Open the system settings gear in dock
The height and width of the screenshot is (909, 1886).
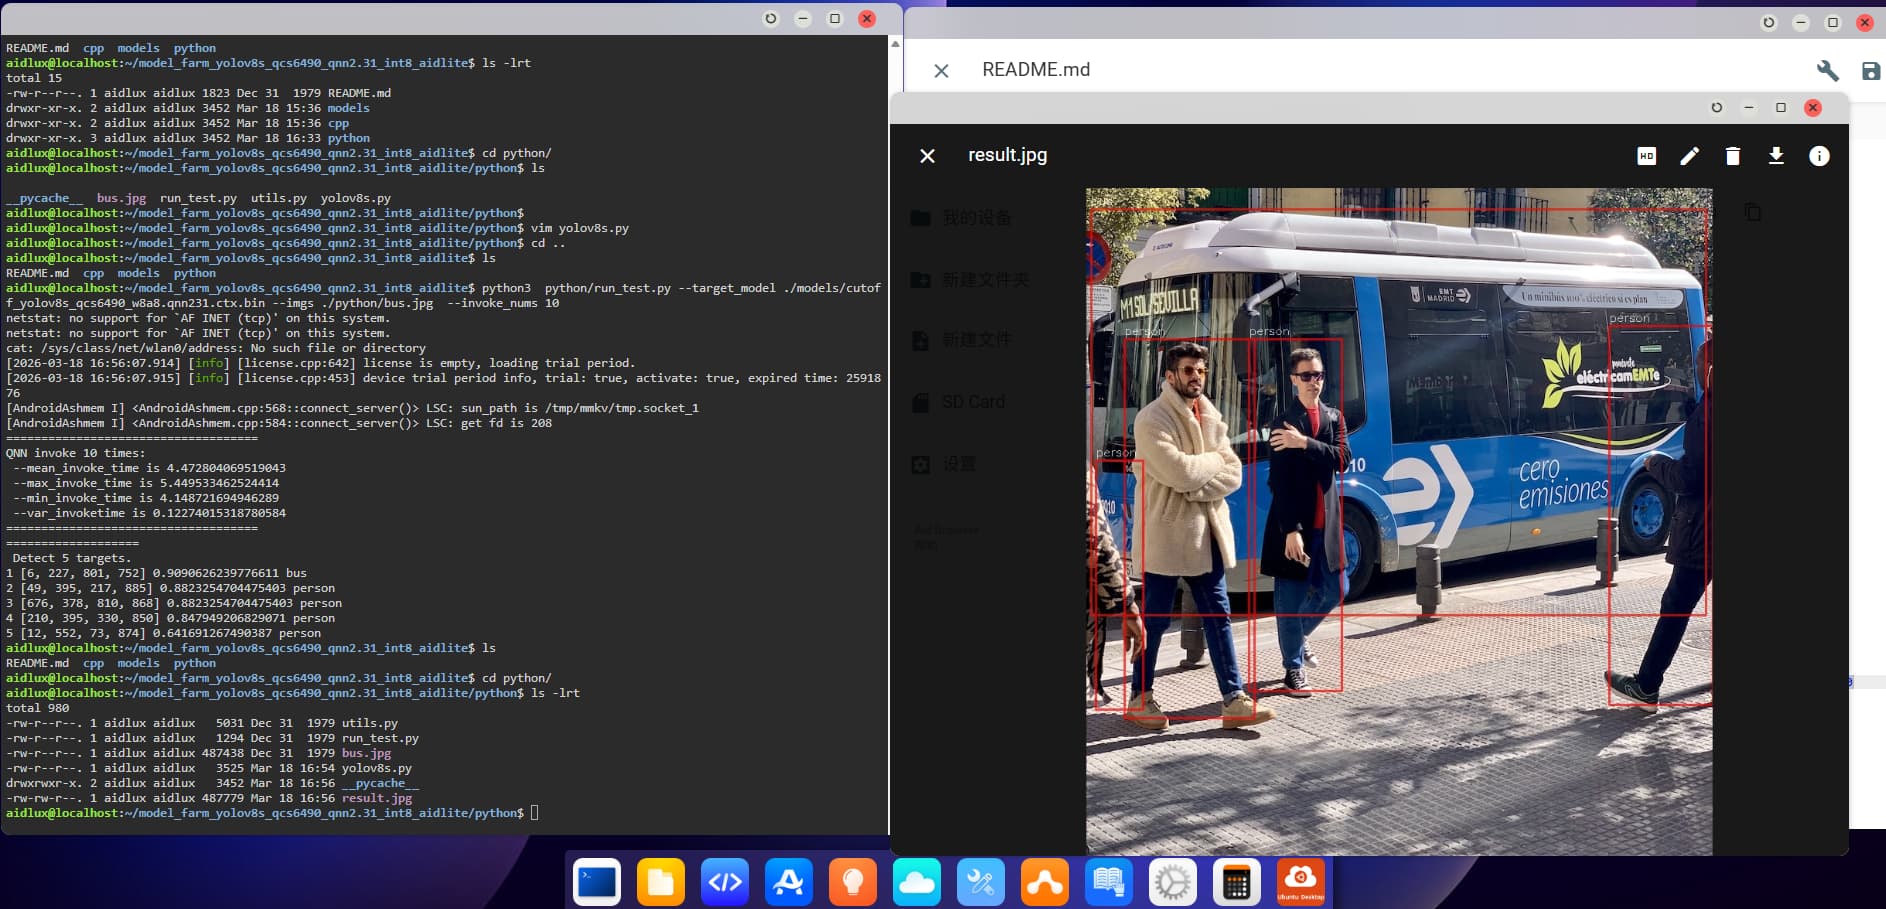(x=1173, y=882)
